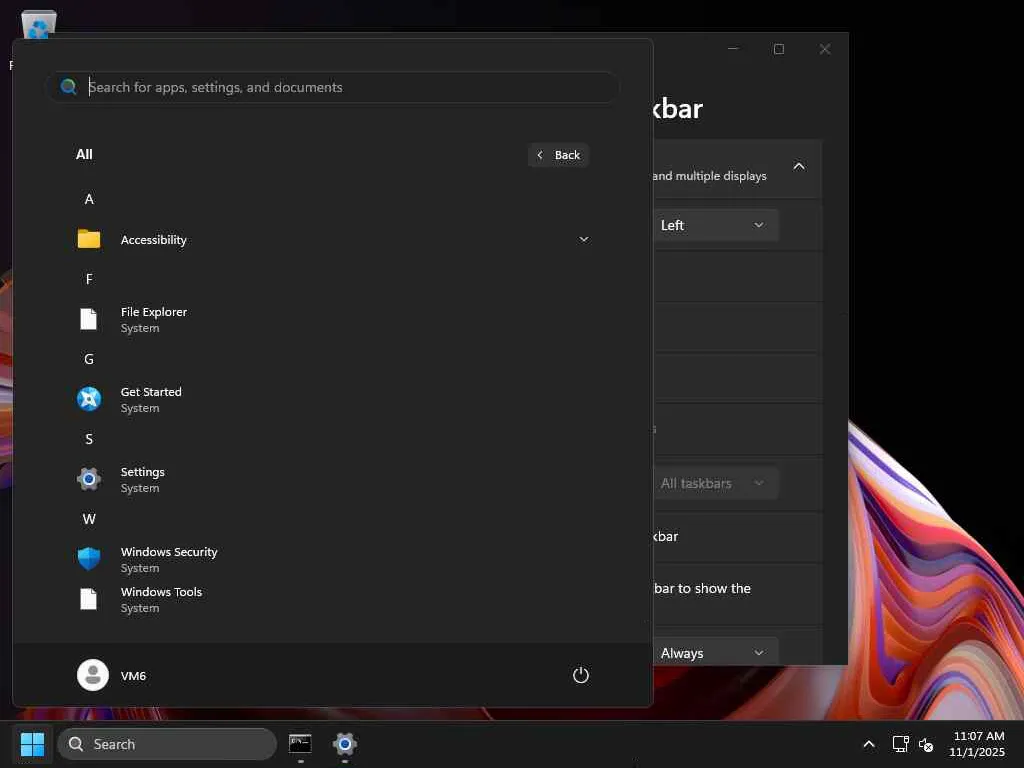This screenshot has height=768, width=1024.
Task: Click the VM6 account name
Action: click(x=133, y=676)
